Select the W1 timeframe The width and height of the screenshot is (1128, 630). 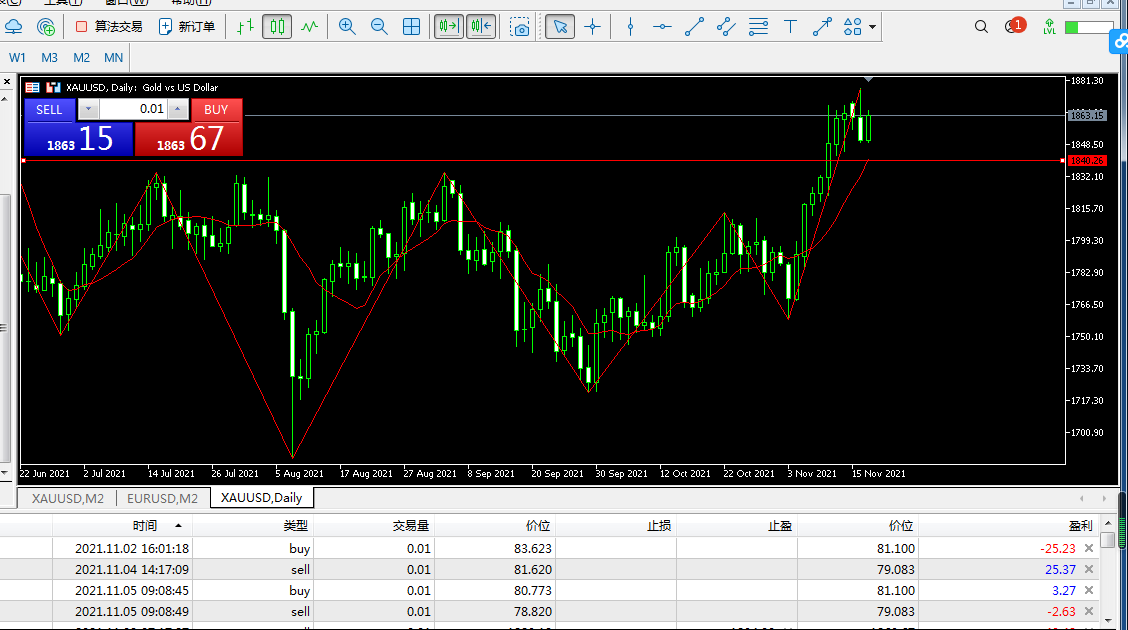tap(18, 58)
